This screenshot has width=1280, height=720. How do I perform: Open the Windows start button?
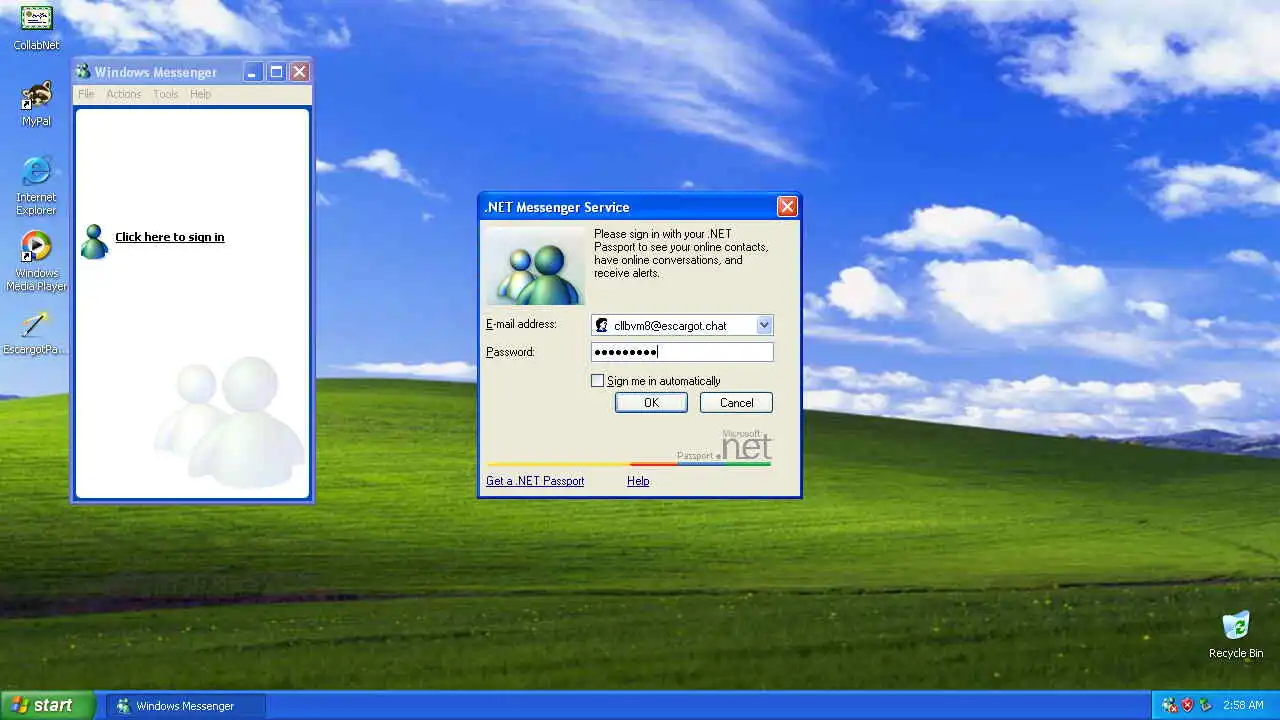pos(47,705)
